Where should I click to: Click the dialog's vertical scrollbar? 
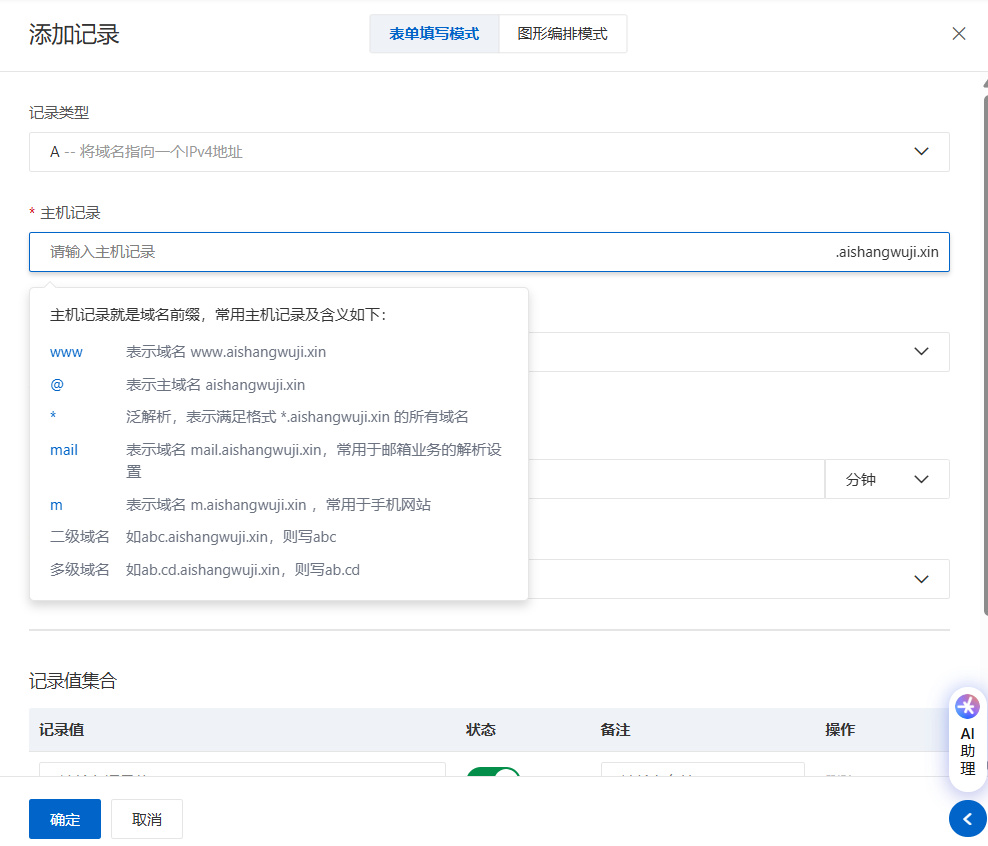(985, 353)
